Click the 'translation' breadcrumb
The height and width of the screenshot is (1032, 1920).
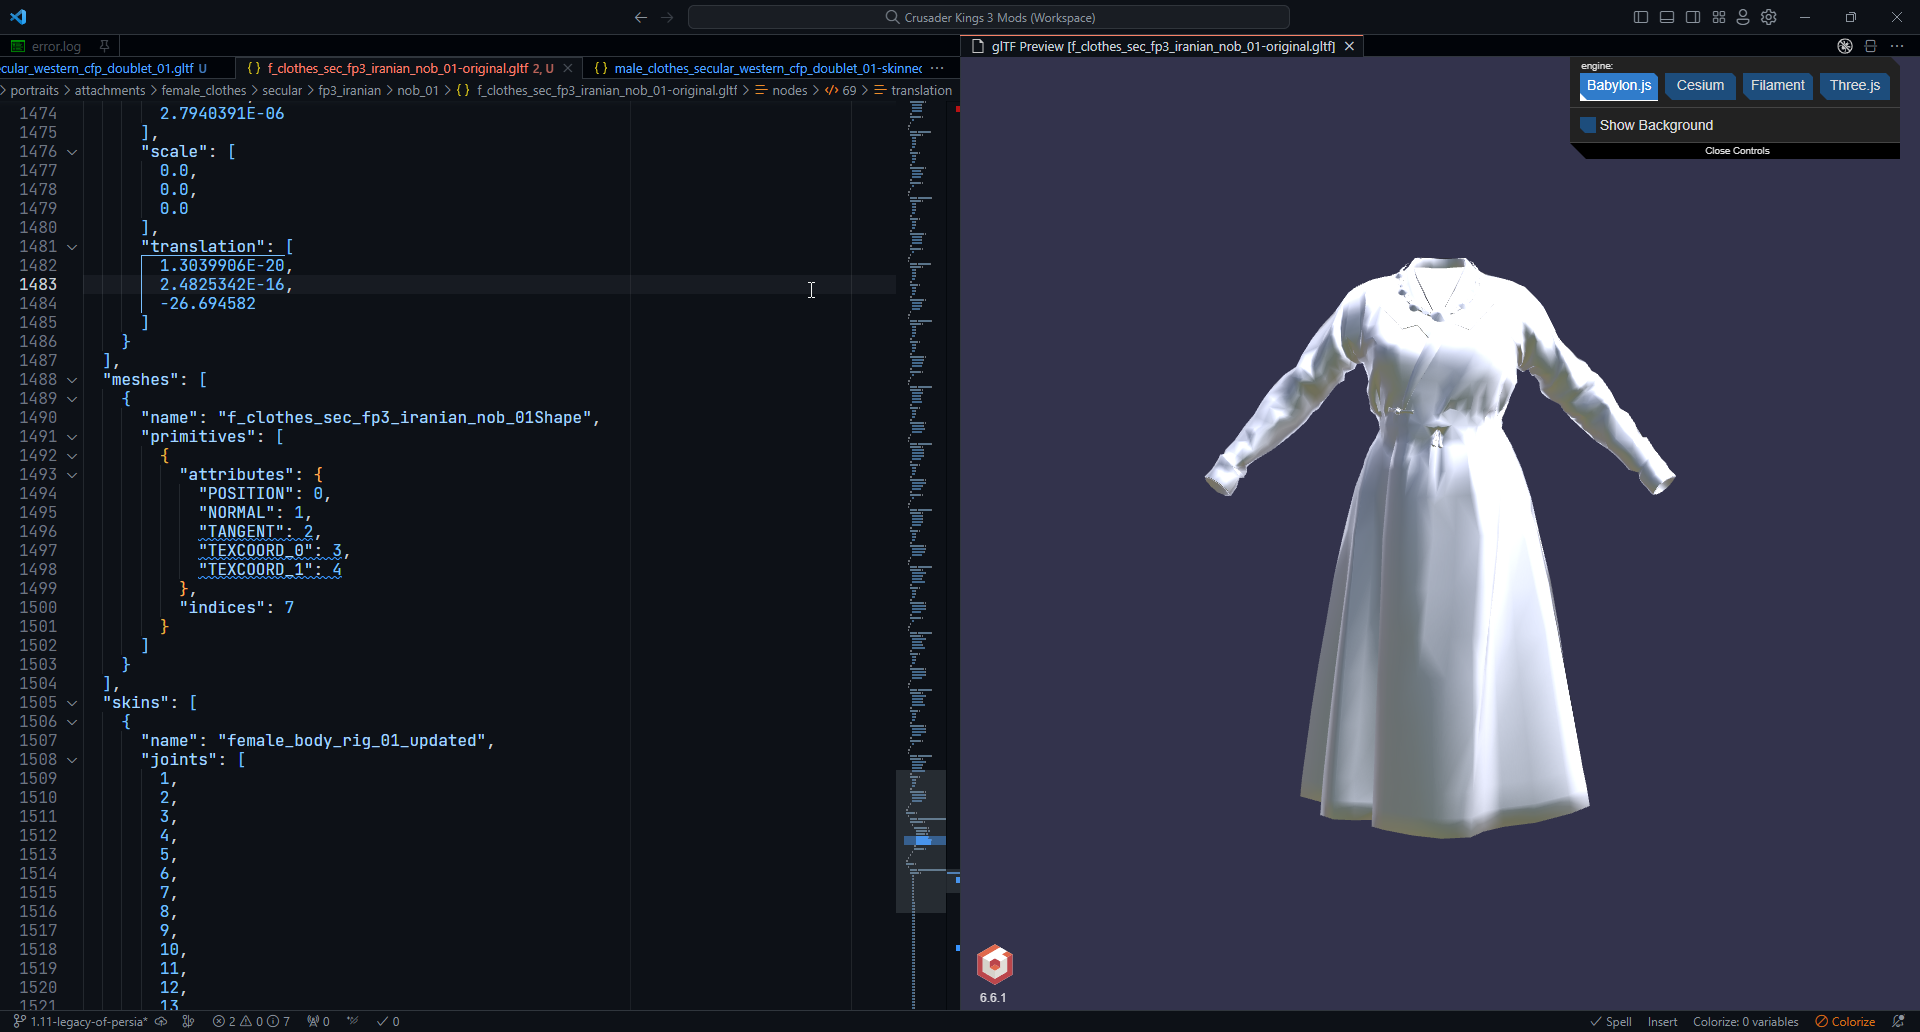click(921, 90)
